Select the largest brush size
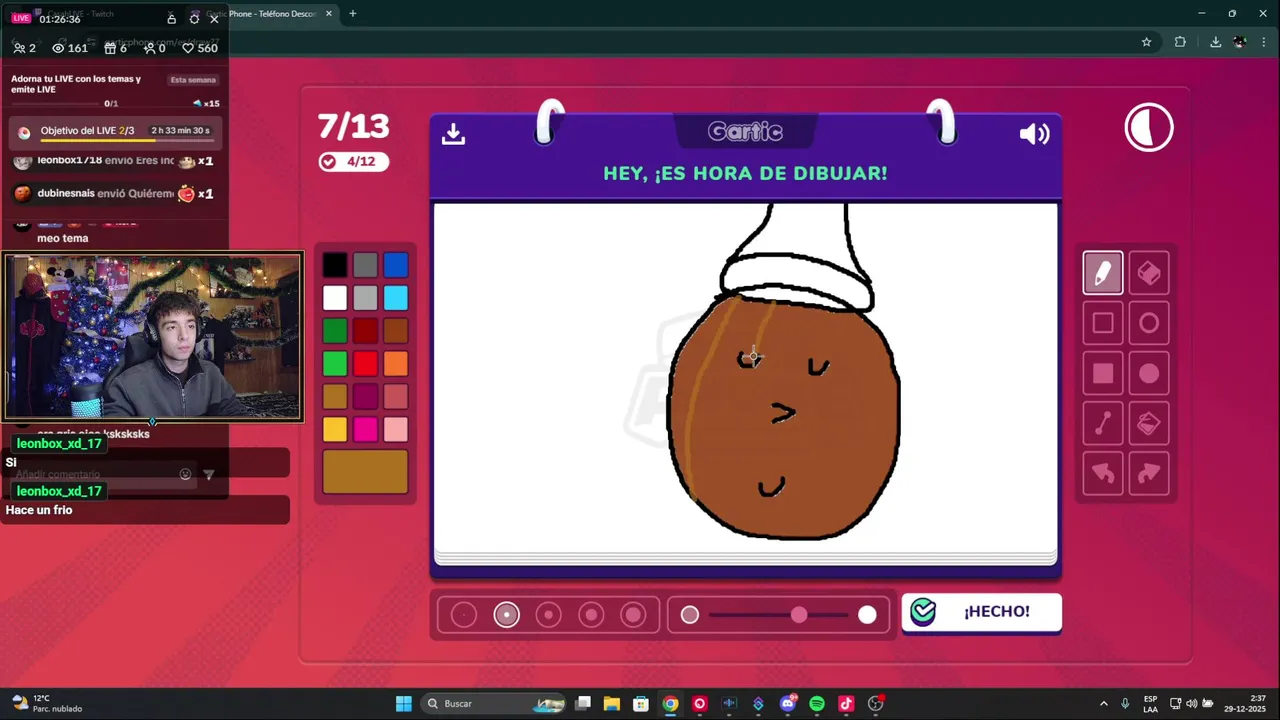1280x720 pixels. 633,615
